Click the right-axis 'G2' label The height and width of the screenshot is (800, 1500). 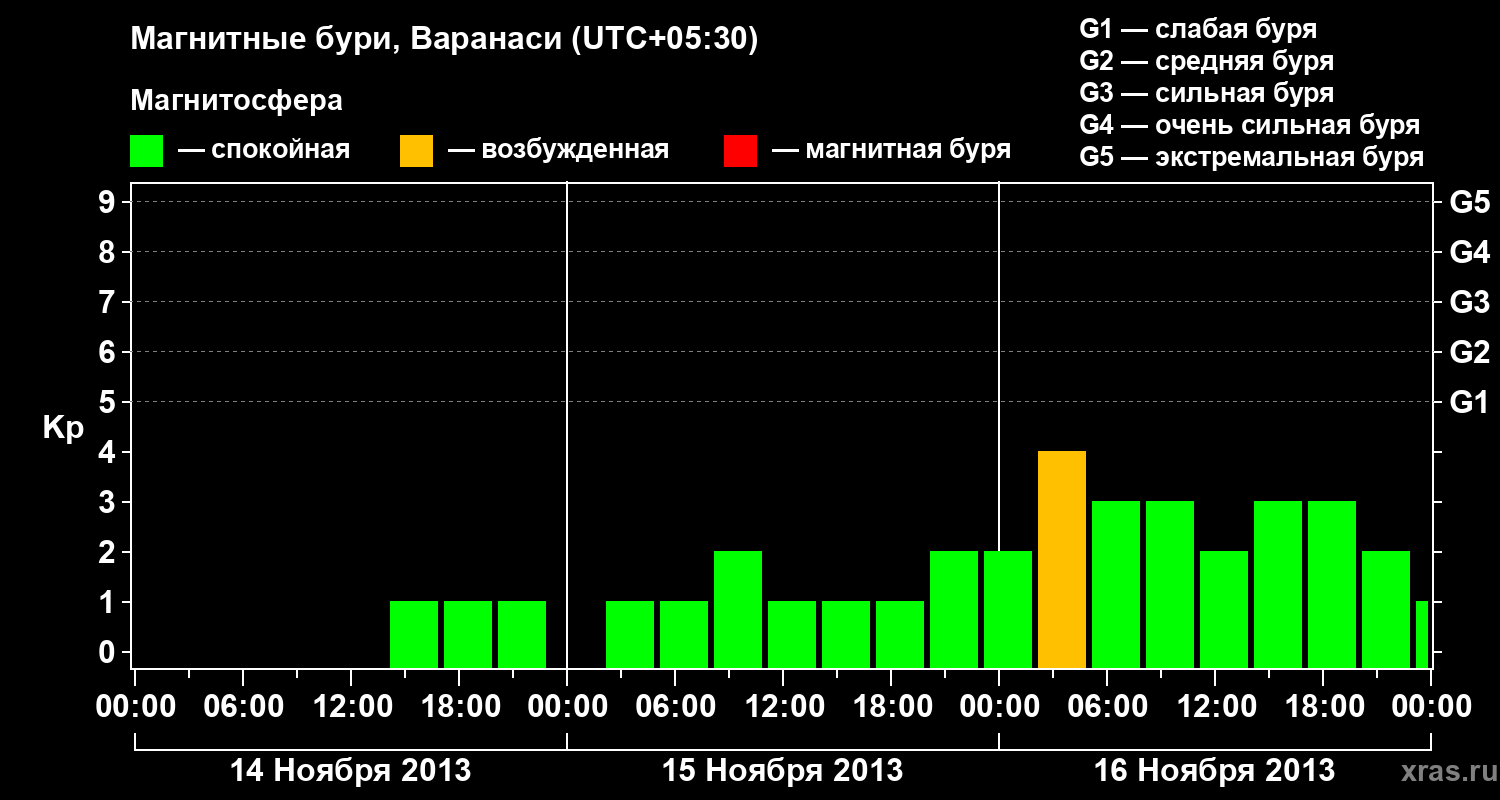click(1469, 352)
